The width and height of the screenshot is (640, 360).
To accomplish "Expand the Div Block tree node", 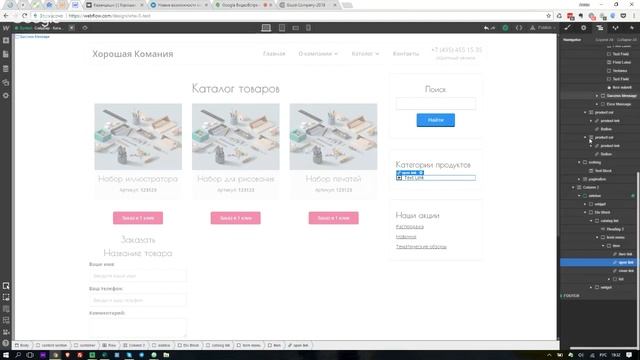I will (x=585, y=212).
